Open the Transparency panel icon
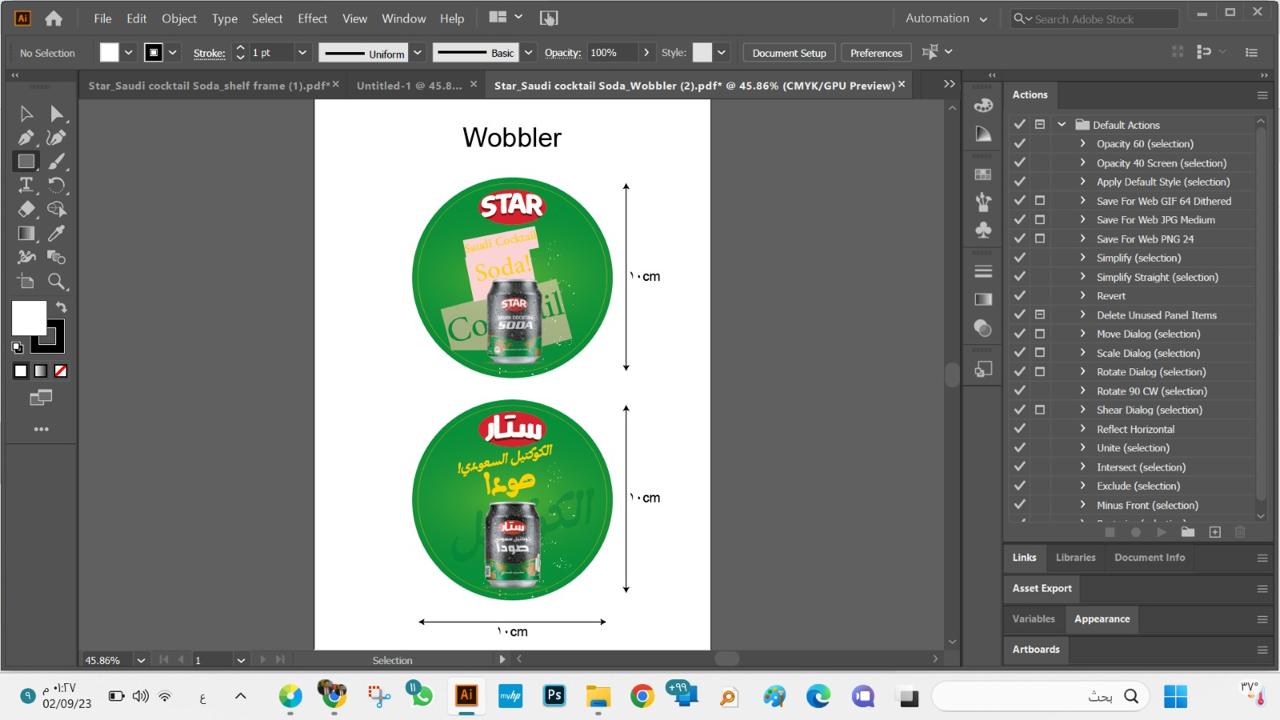Viewport: 1280px width, 720px height. coord(983,328)
